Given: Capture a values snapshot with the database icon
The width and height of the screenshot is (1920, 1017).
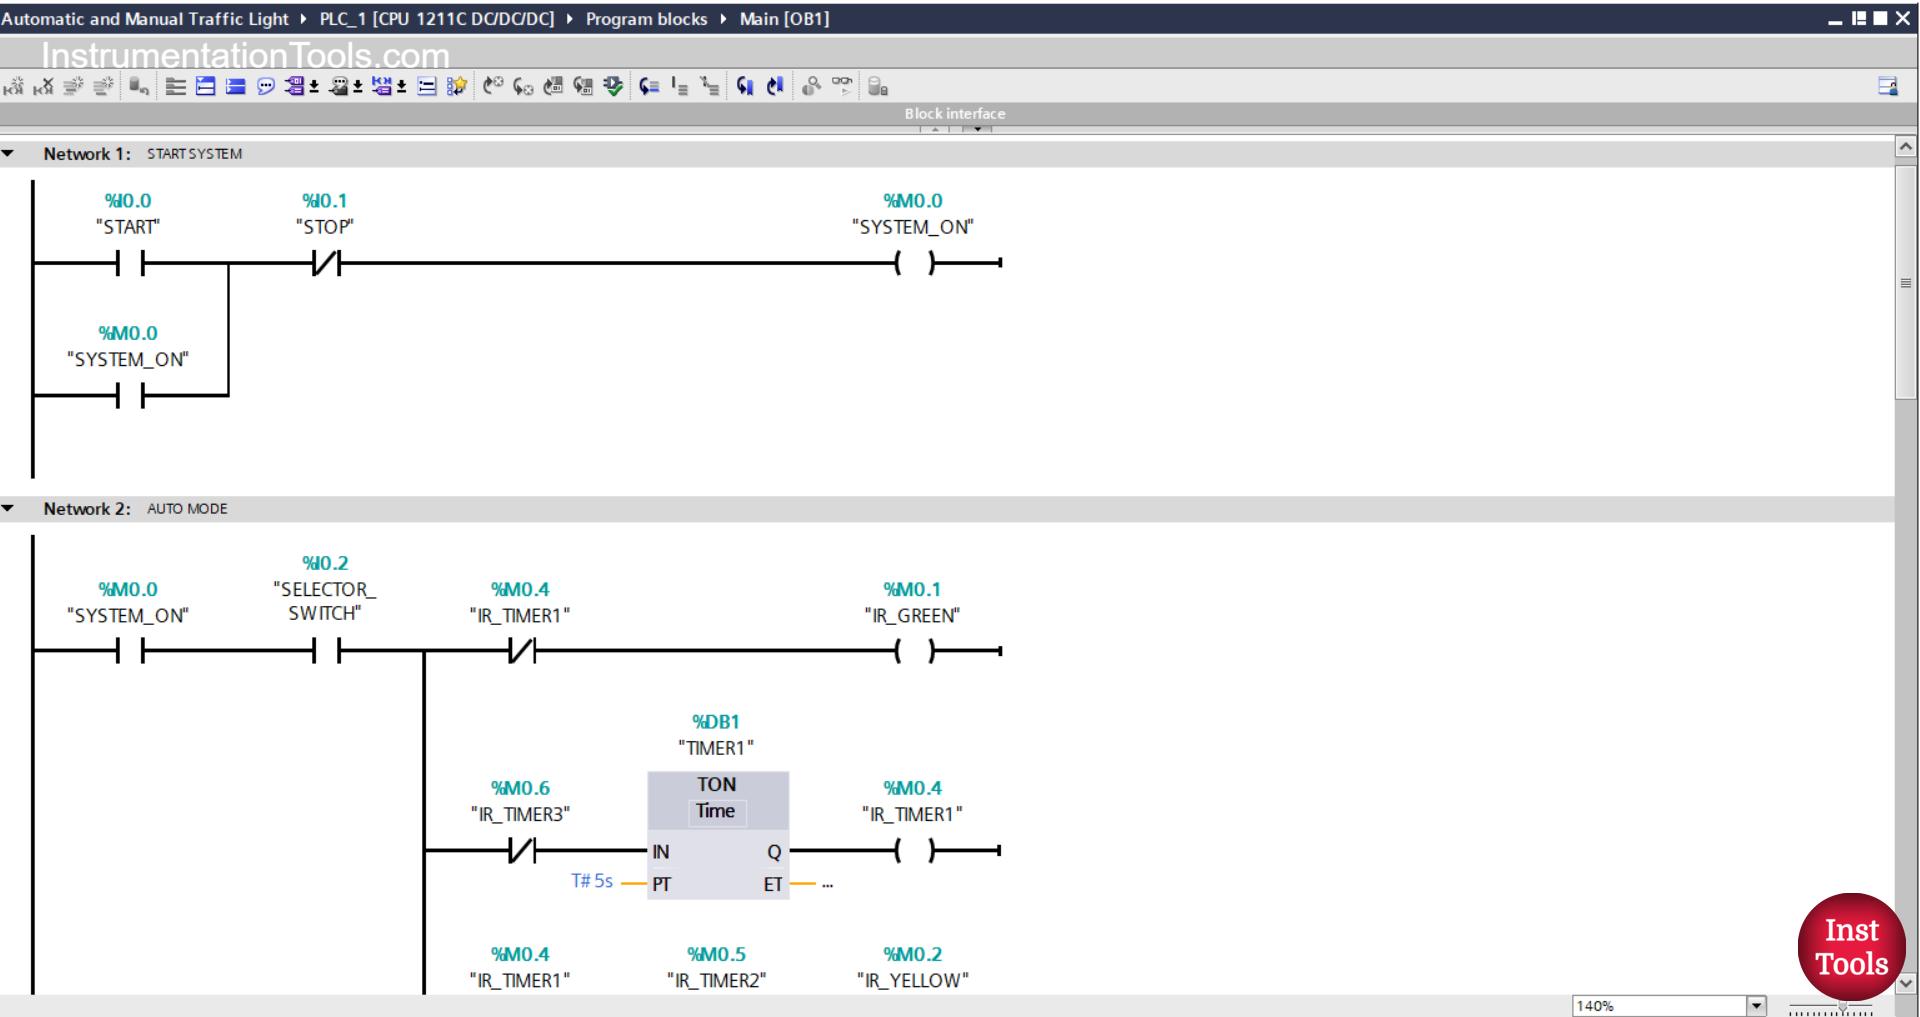Looking at the screenshot, I should pyautogui.click(x=878, y=86).
